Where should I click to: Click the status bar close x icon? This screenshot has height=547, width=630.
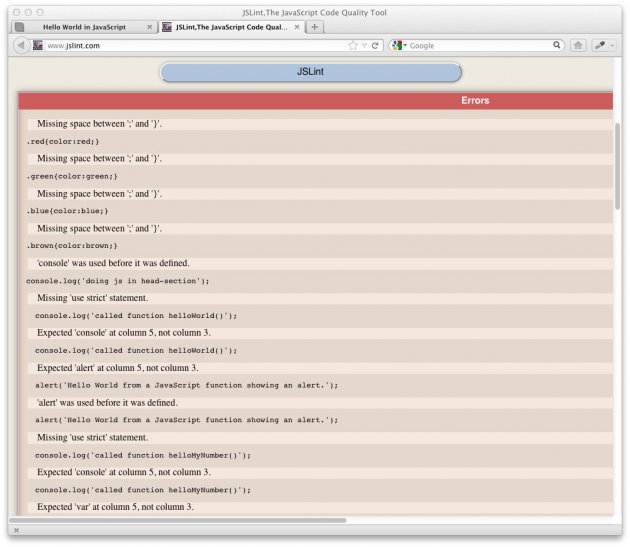tap(16, 531)
